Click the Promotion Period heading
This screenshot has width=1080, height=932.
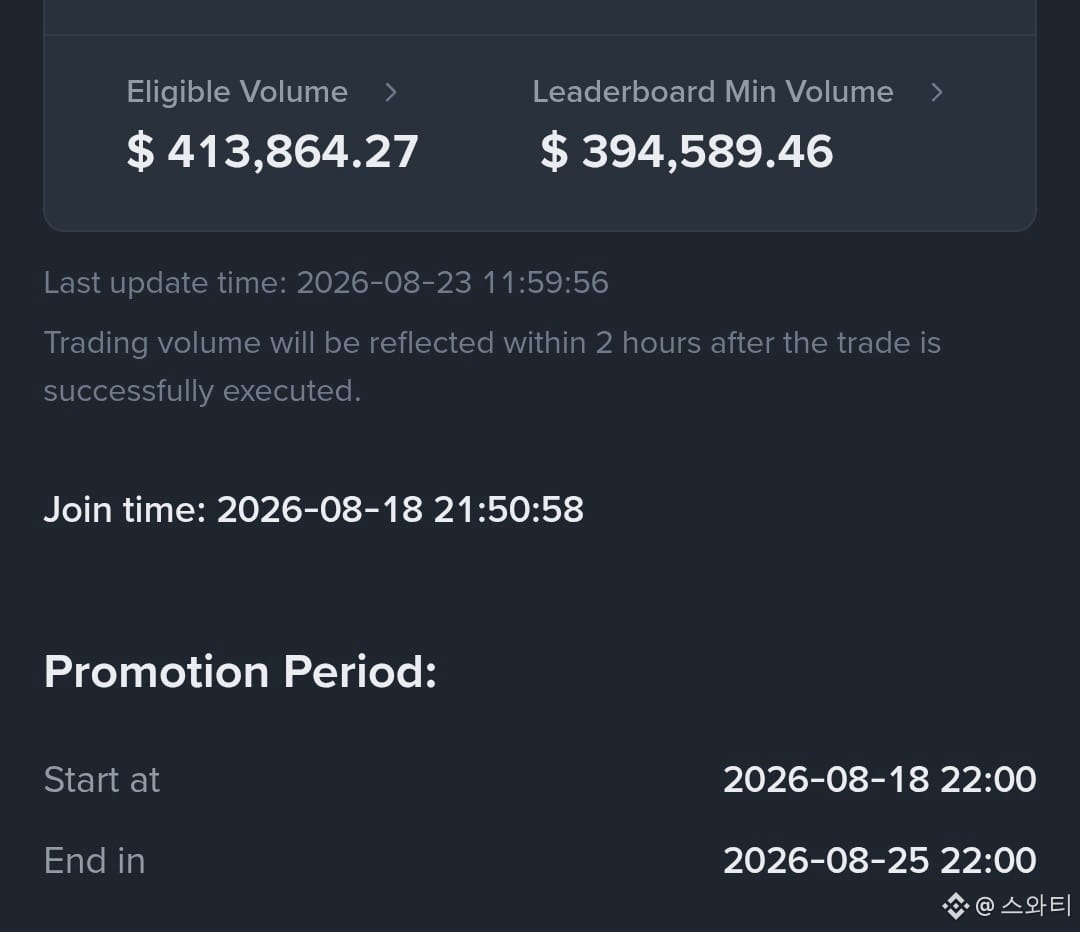(240, 672)
